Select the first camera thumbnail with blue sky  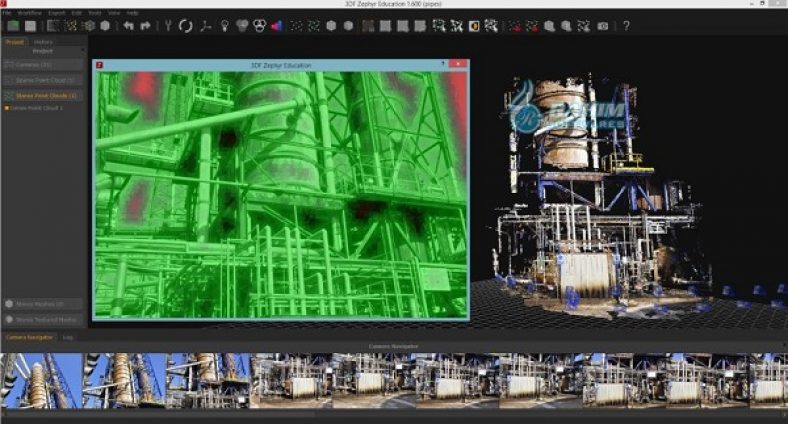[x=41, y=380]
